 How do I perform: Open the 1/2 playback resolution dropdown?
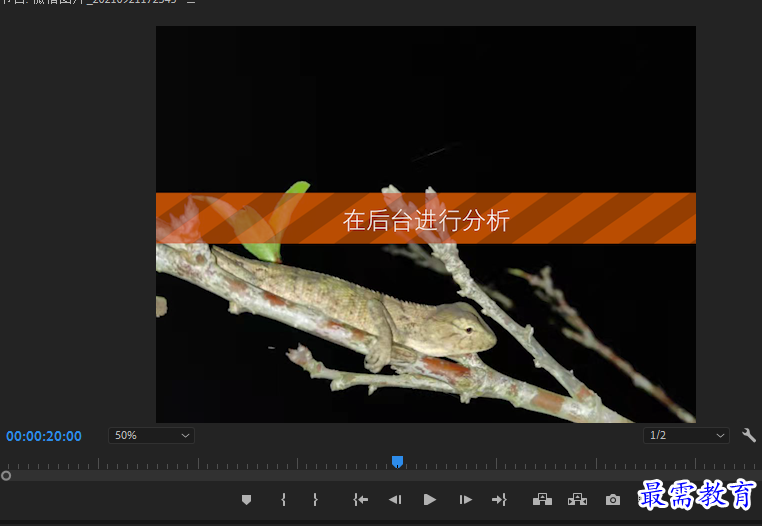coord(686,435)
